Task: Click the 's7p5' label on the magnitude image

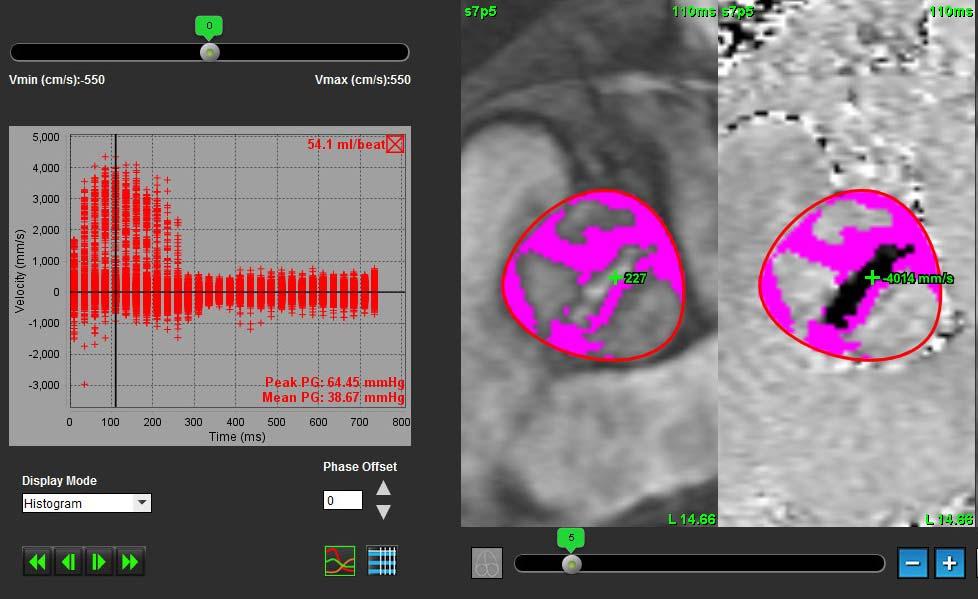Action: pos(480,11)
